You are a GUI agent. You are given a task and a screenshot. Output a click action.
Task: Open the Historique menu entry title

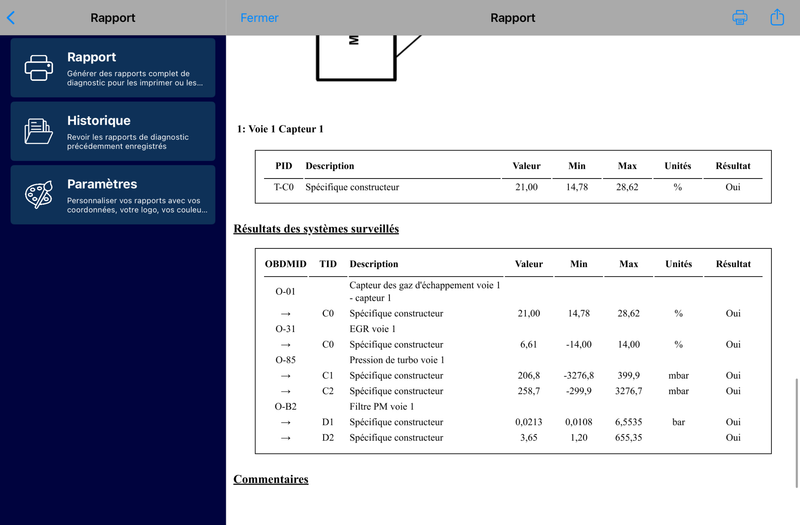click(x=99, y=121)
